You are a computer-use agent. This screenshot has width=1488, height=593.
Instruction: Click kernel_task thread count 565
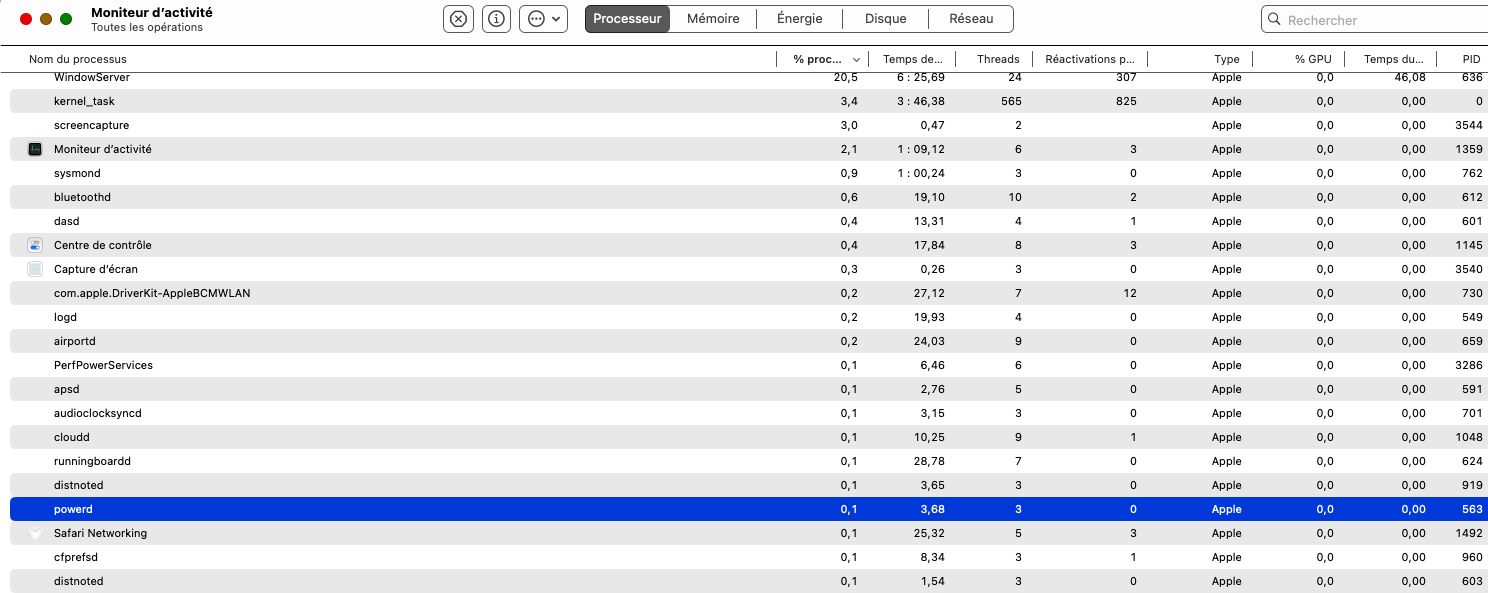tap(1011, 101)
